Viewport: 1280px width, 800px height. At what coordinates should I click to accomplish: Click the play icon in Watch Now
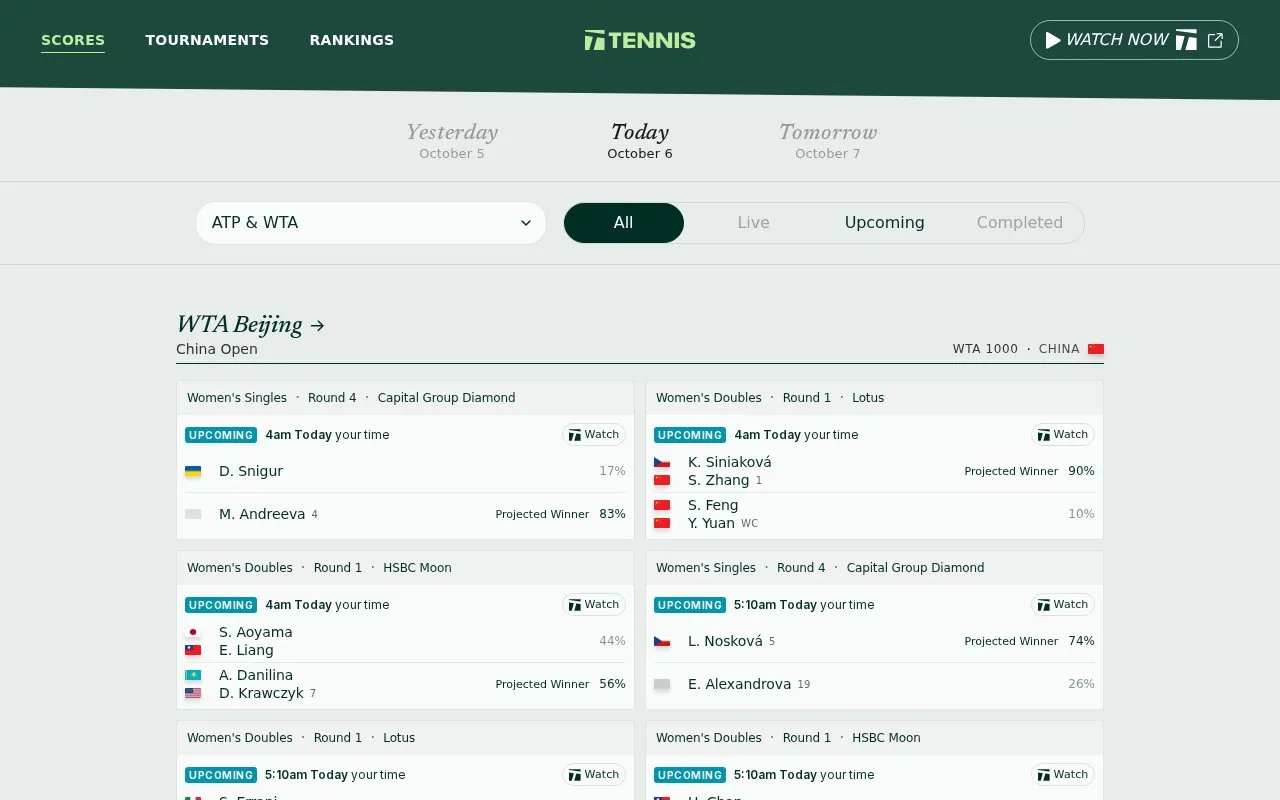point(1053,40)
